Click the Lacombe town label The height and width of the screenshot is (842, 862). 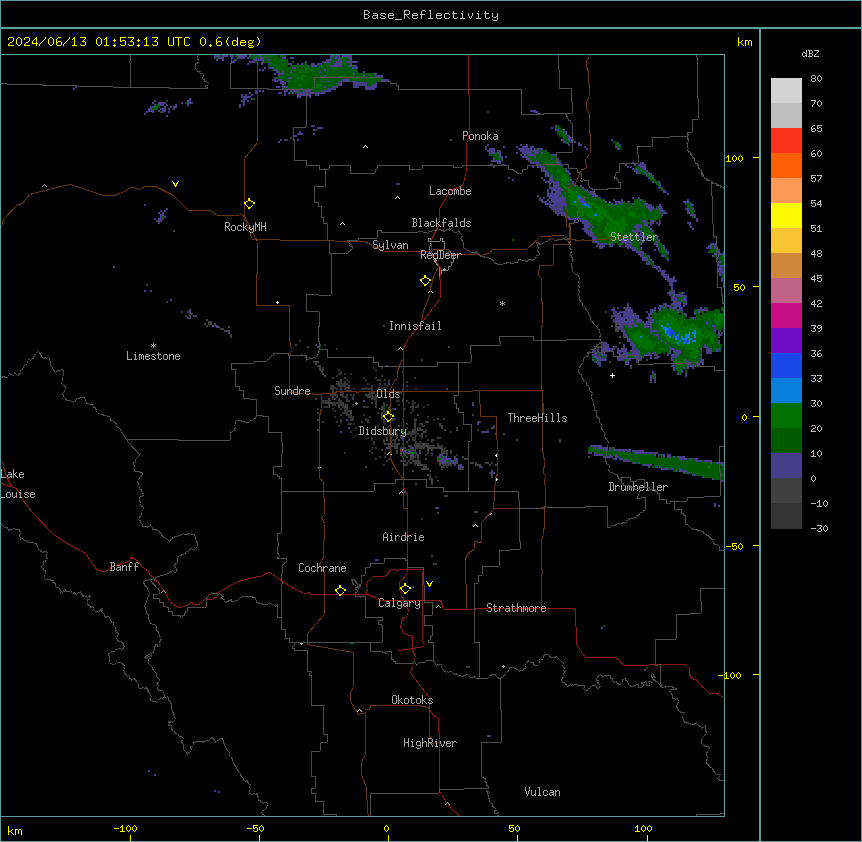450,191
